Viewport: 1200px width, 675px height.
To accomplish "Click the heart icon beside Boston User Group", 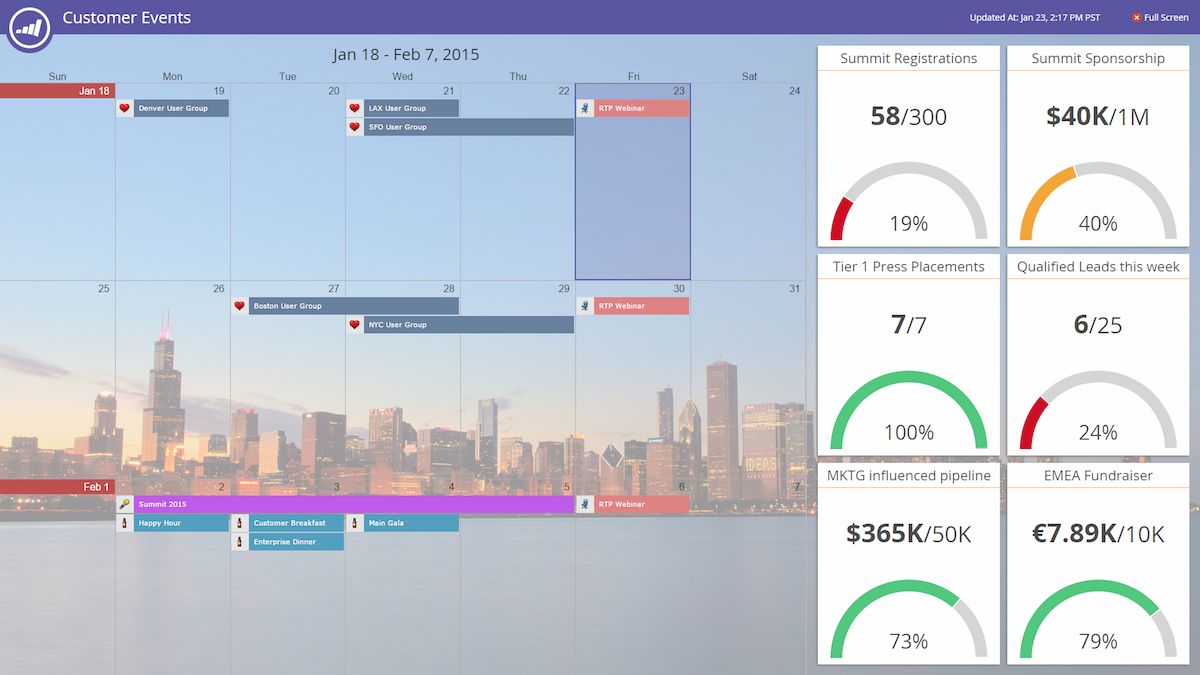I will point(239,306).
